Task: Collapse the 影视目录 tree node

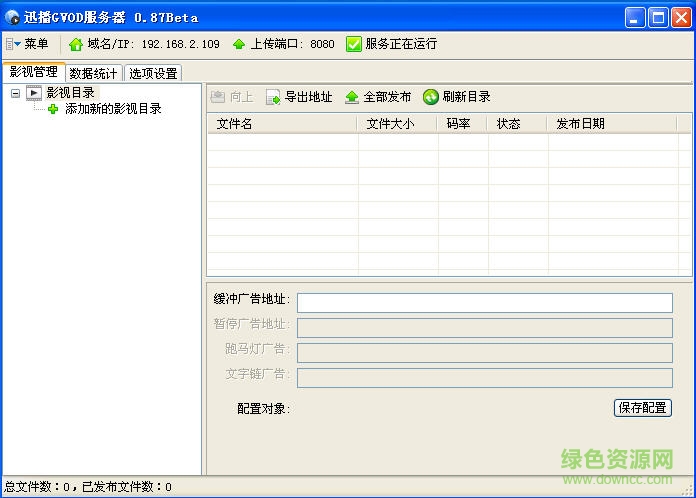Action: pyautogui.click(x=15, y=93)
